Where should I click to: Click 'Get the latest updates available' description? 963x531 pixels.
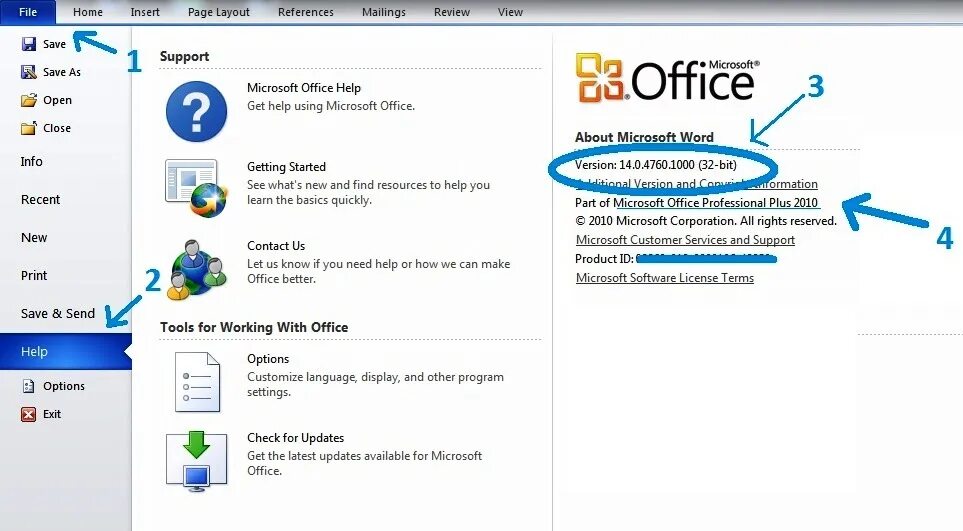364,463
